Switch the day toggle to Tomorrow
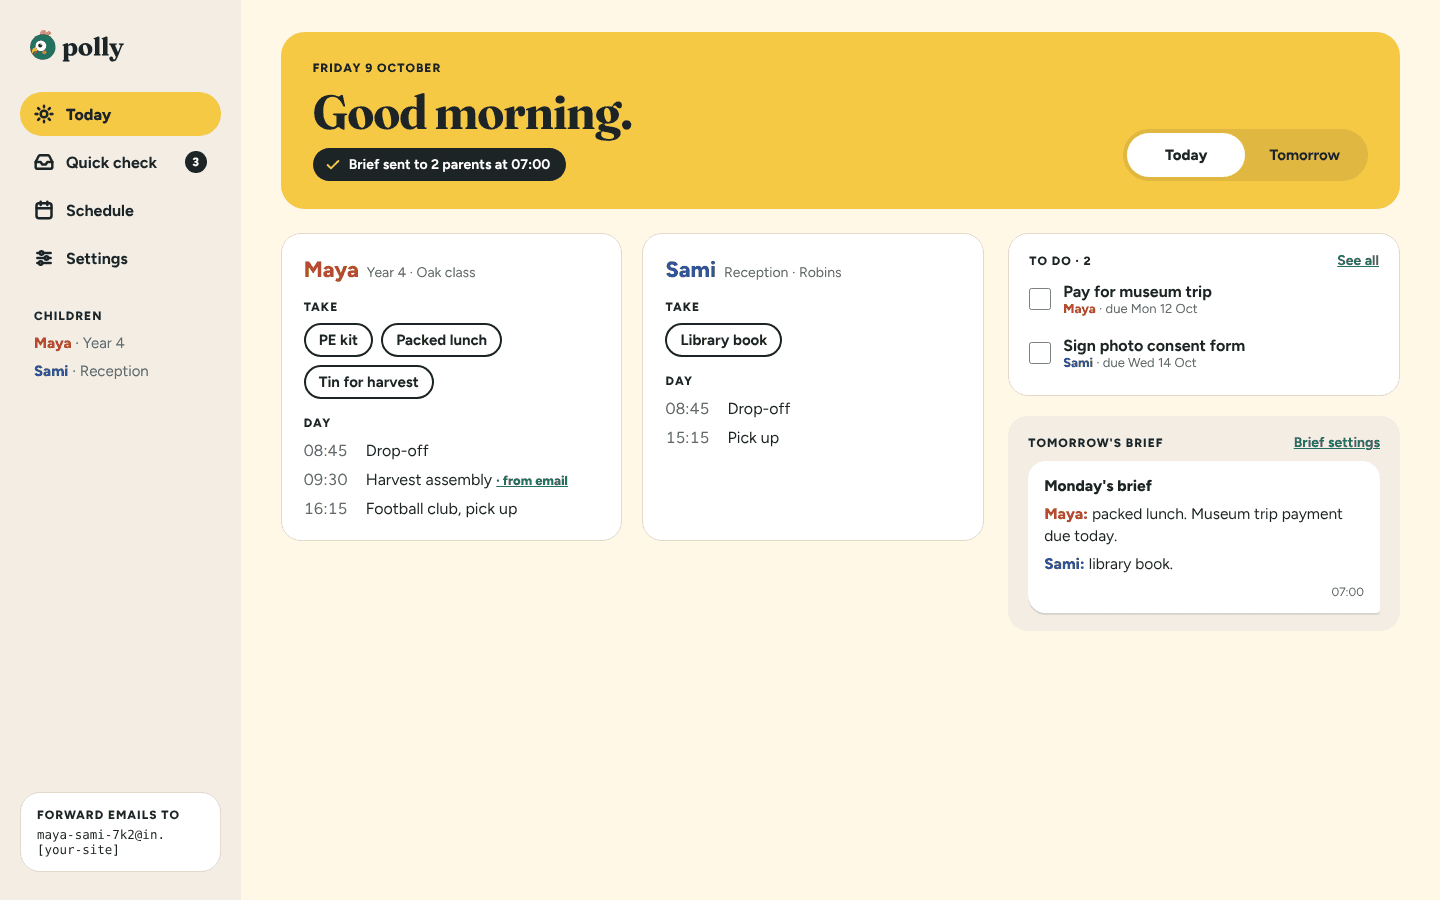 pos(1304,155)
